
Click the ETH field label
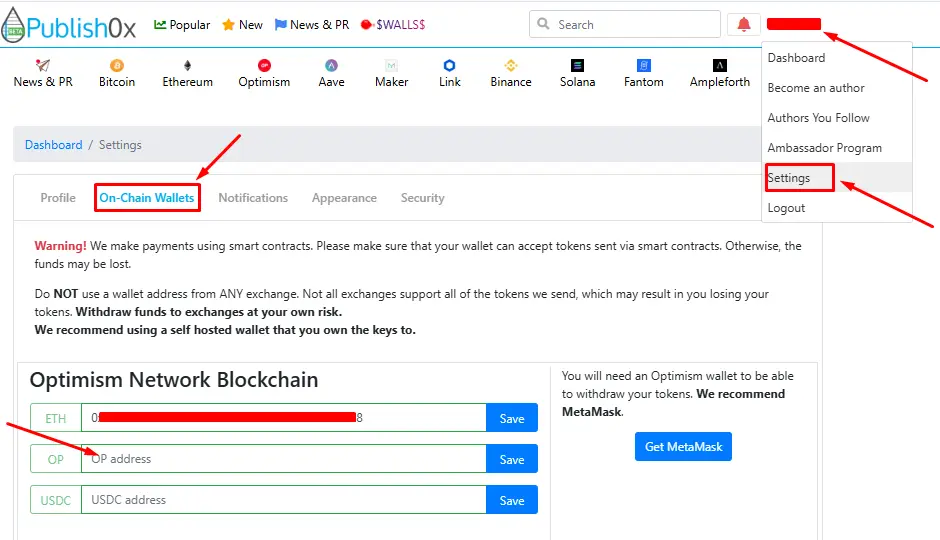[x=56, y=418]
